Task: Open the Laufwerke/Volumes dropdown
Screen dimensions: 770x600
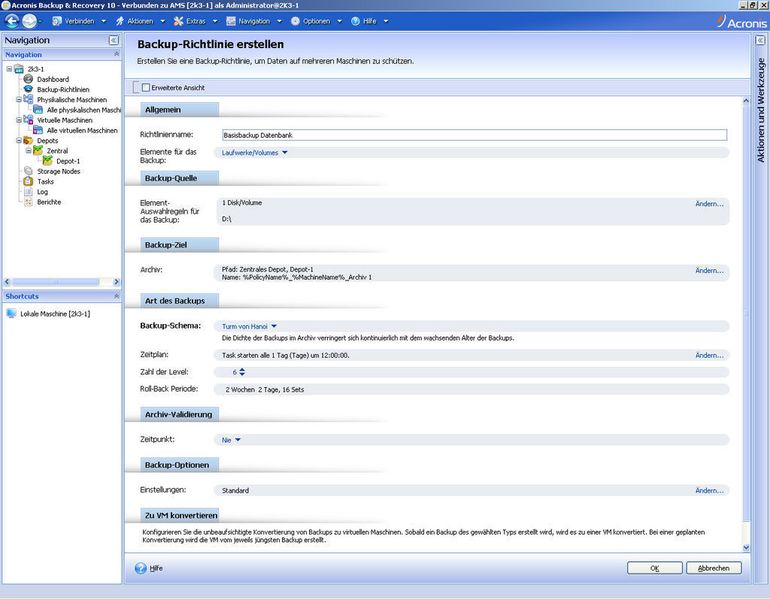Action: [x=254, y=153]
